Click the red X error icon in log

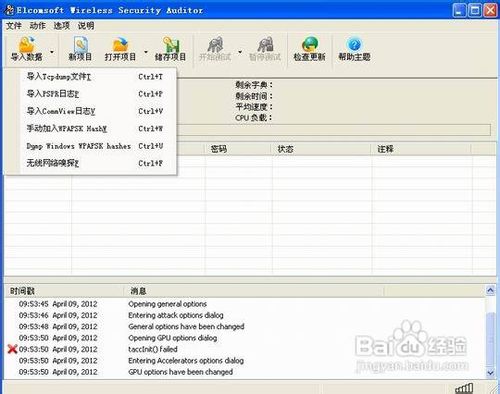point(12,349)
